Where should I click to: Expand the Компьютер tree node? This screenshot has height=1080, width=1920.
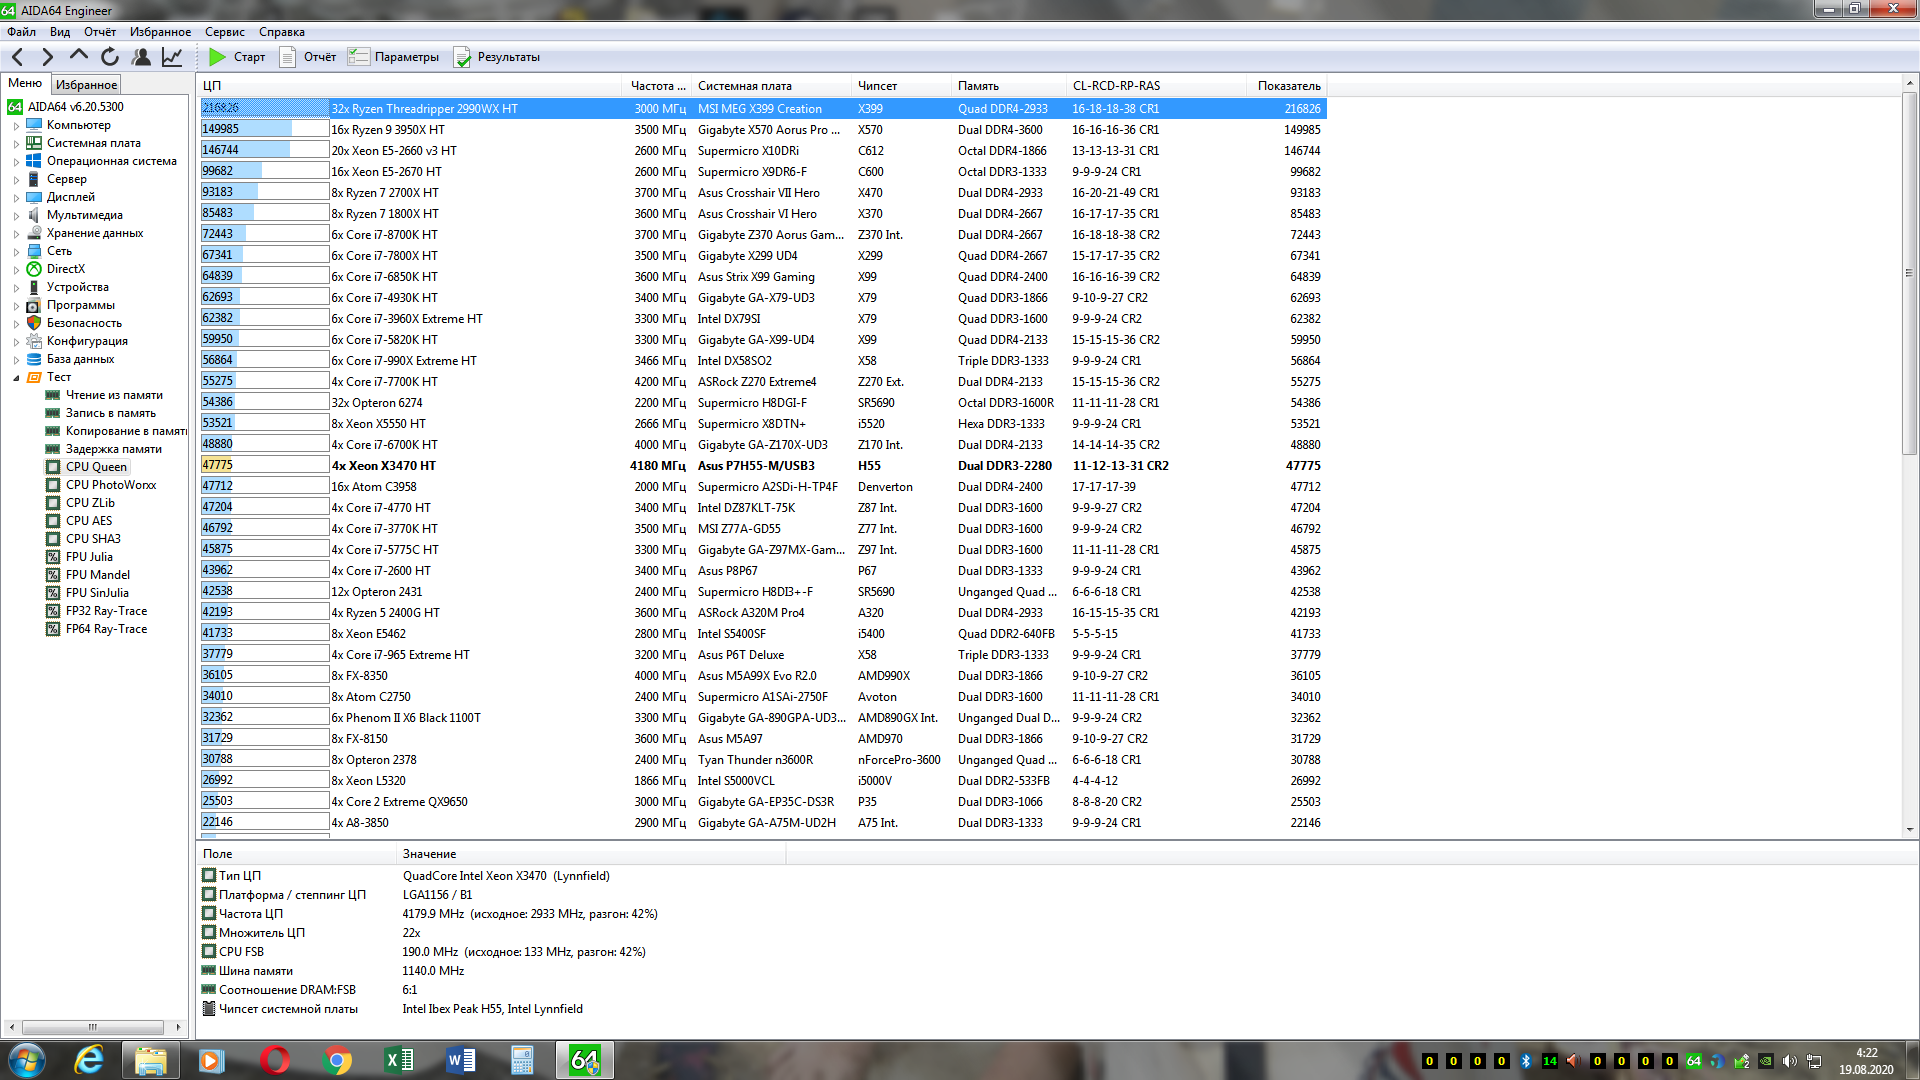pyautogui.click(x=16, y=126)
